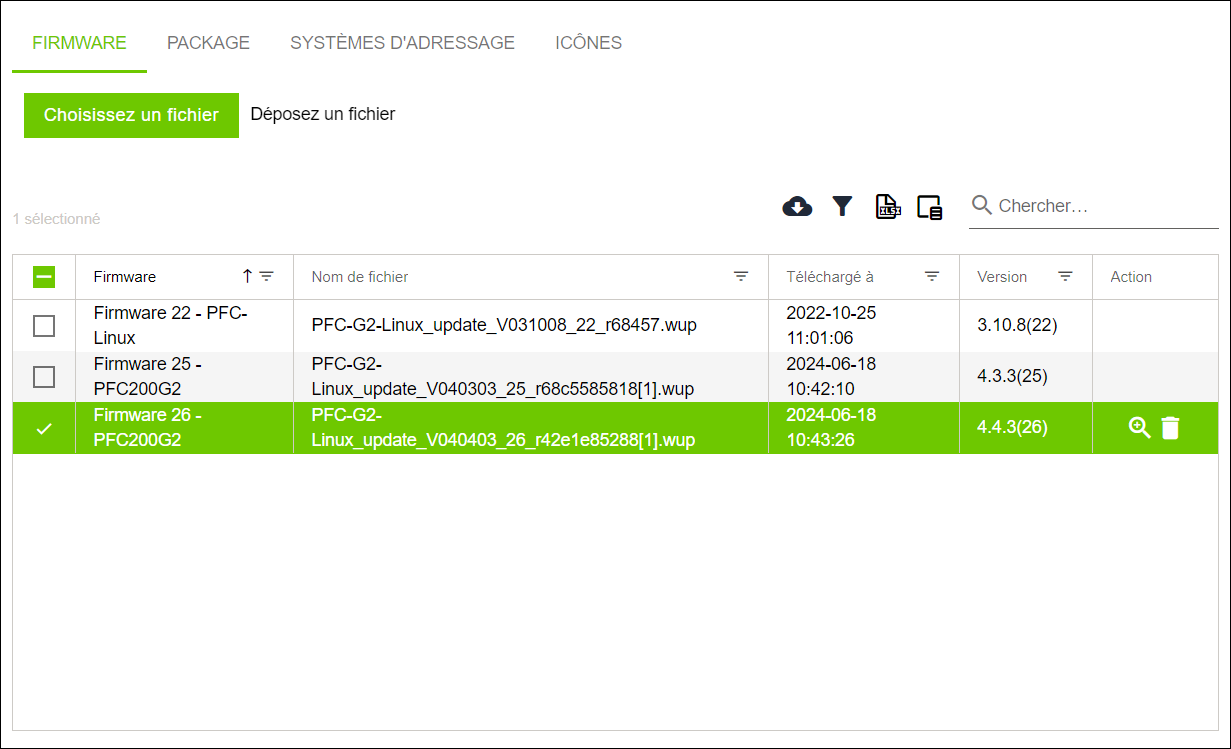This screenshot has width=1231, height=749.
Task: Sort by Nom de fichier header
Action: coord(360,277)
